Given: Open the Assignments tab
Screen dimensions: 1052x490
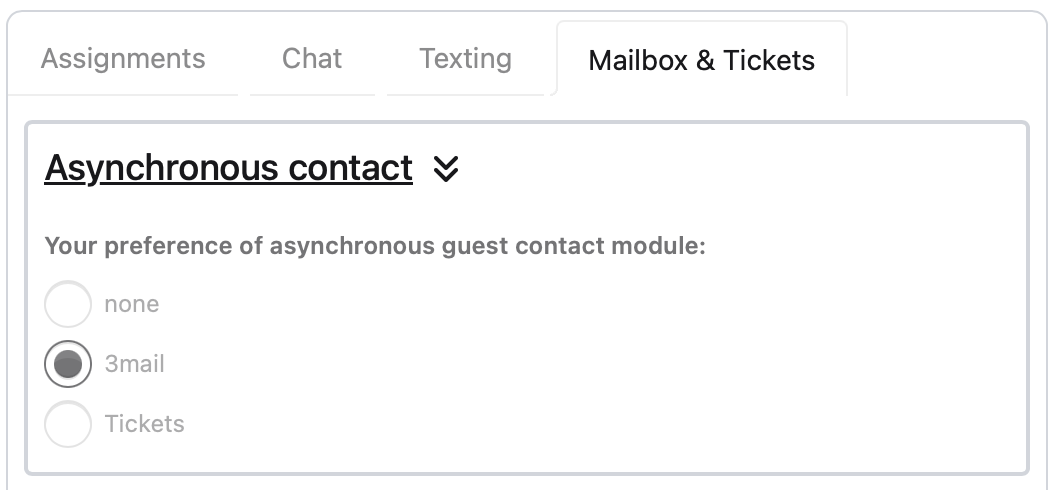Looking at the screenshot, I should point(123,58).
